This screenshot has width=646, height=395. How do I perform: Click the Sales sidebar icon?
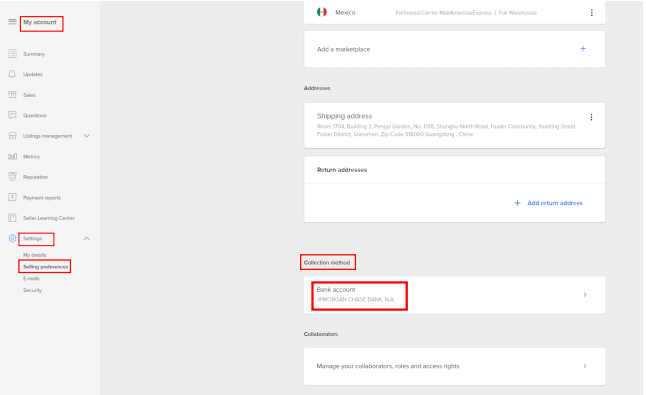pos(12,95)
